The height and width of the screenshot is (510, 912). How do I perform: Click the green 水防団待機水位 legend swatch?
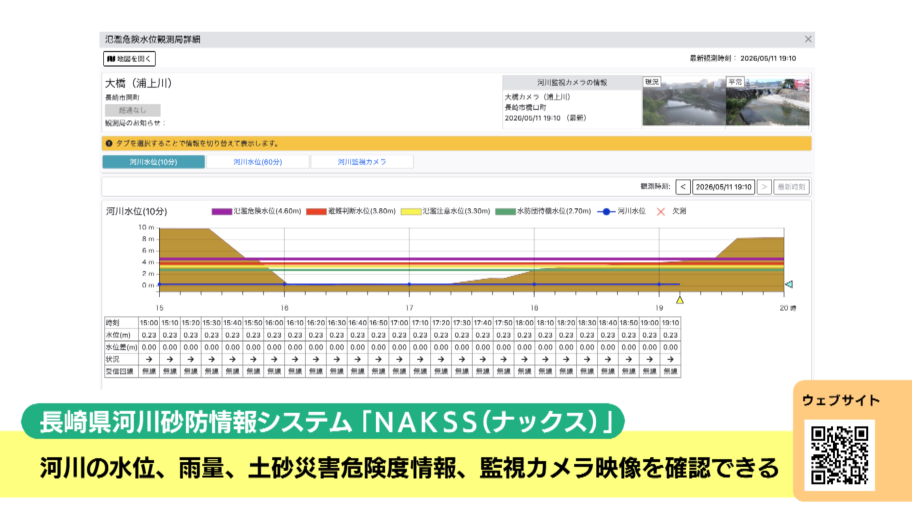coord(505,212)
